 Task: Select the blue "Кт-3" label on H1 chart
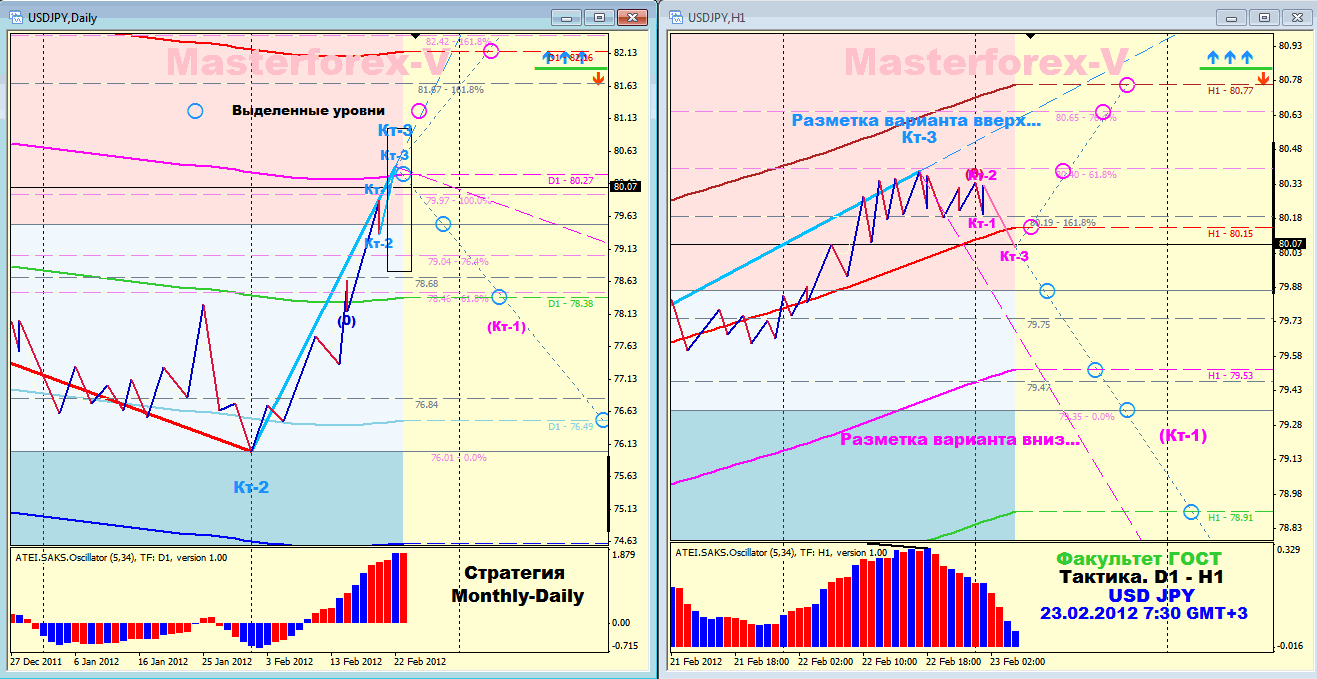(919, 138)
